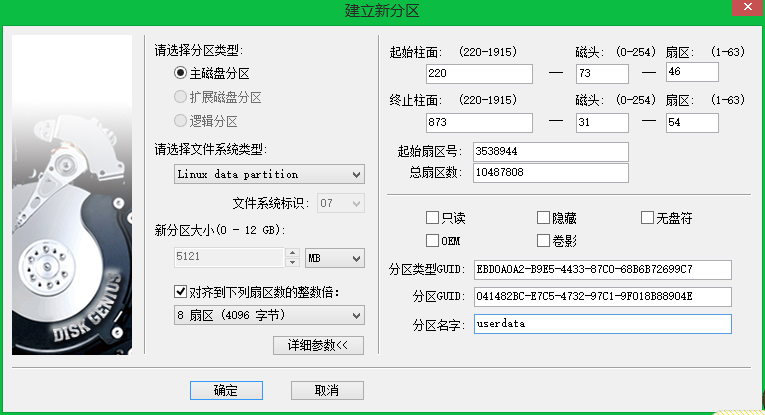
Task: Open the 文件系统标识 07 dropdown
Action: coord(341,203)
